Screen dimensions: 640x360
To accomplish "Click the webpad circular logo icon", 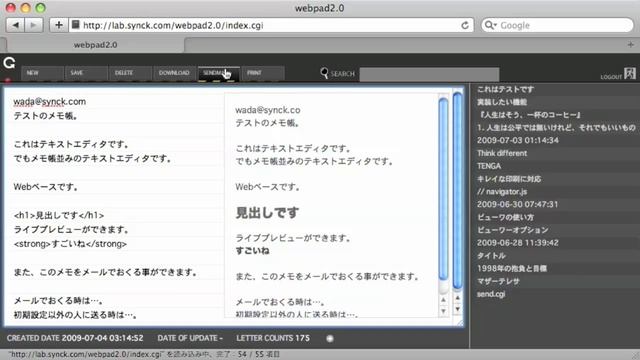I will tap(9, 63).
